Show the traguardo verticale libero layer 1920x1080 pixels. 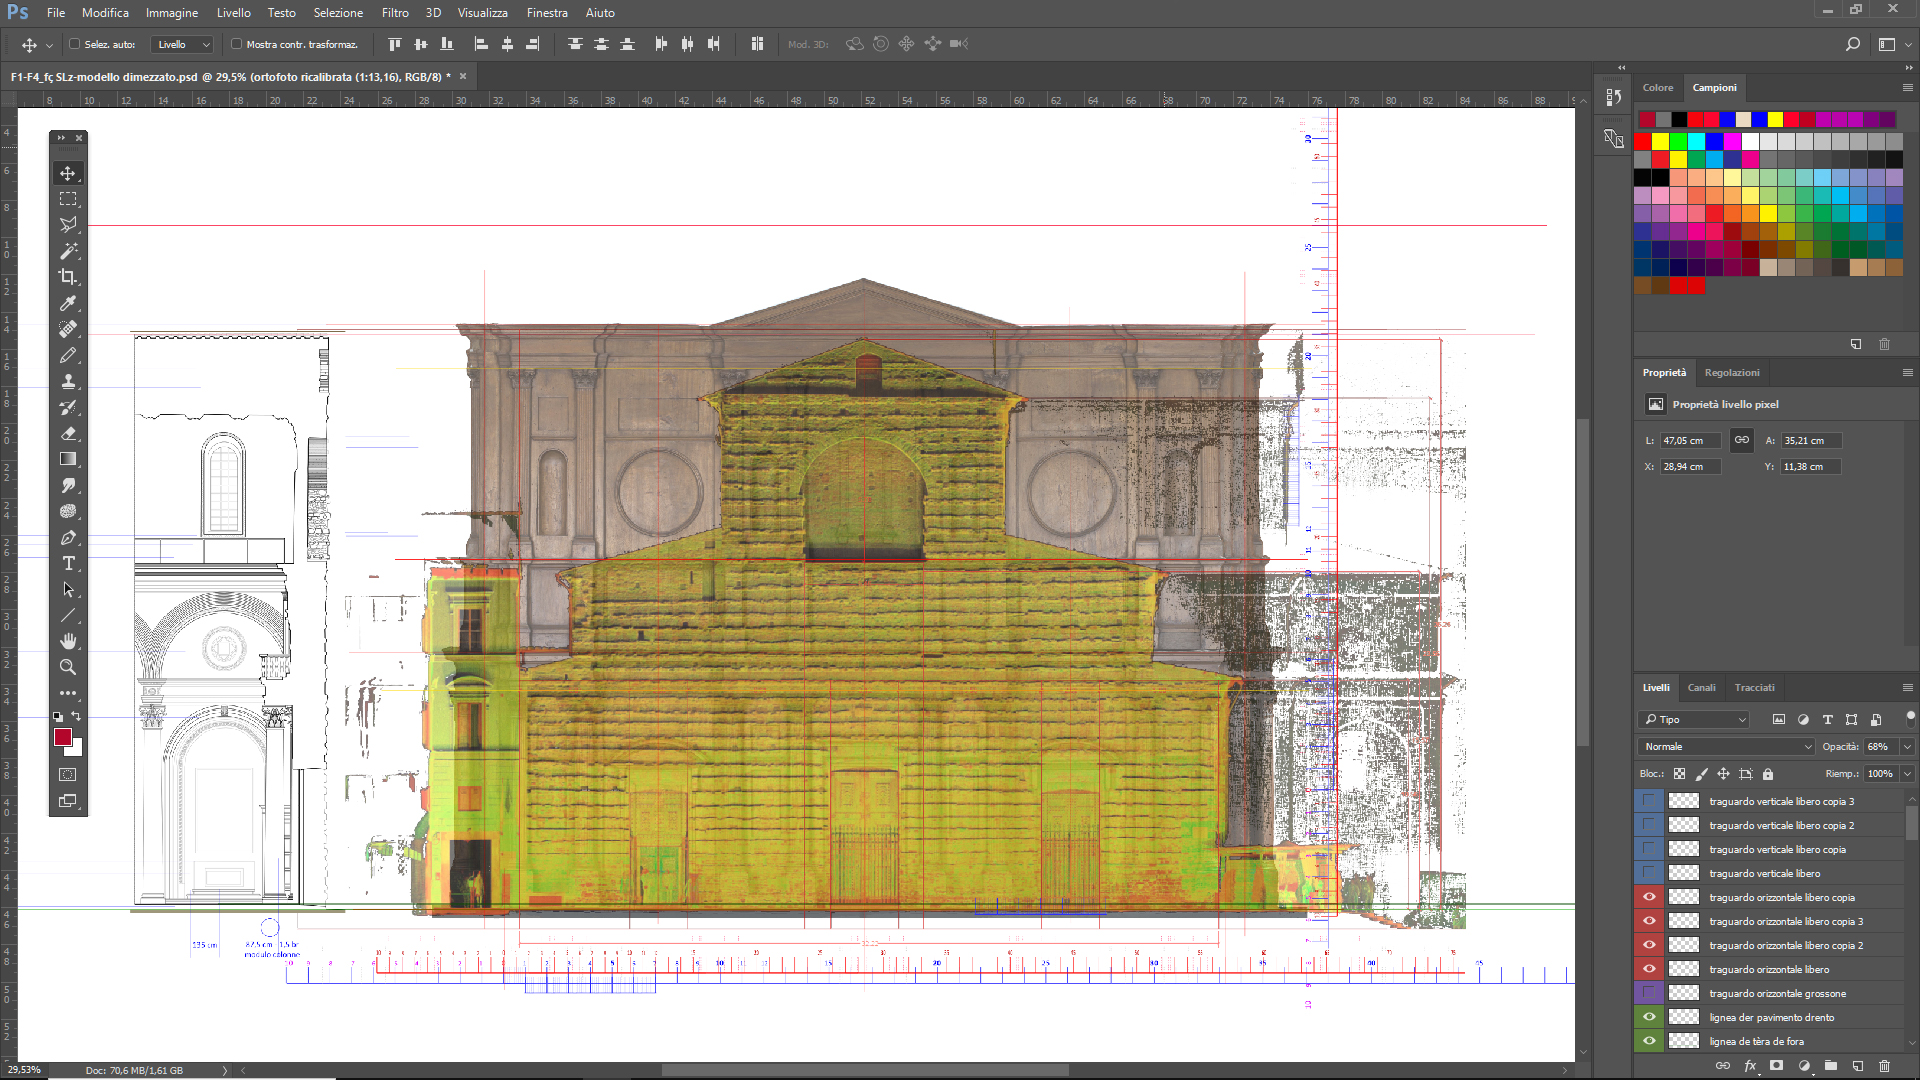click(1649, 873)
